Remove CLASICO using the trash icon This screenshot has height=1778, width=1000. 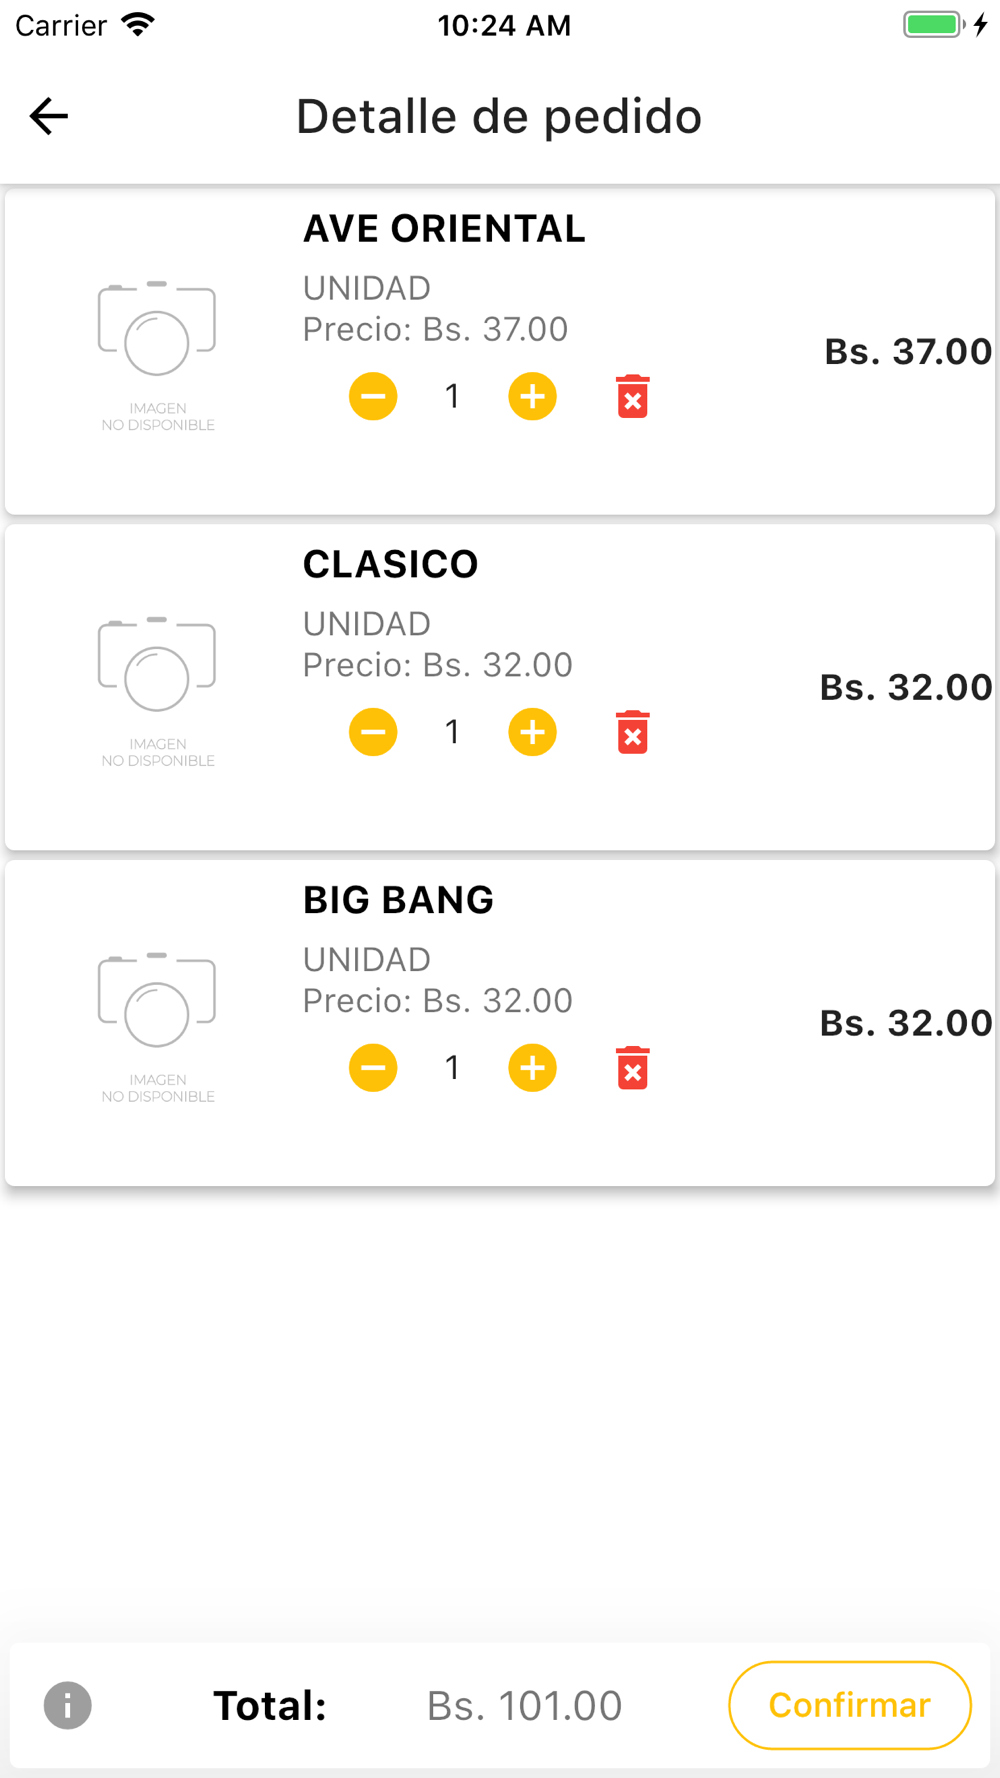632,733
